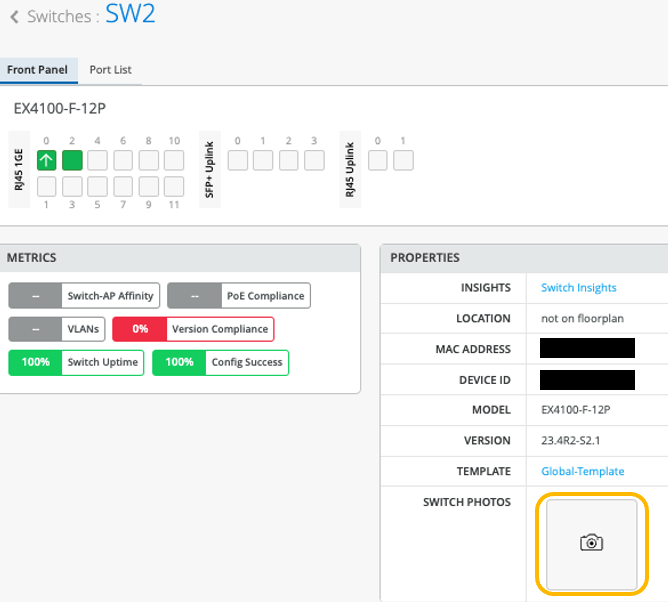Open the Switch Insights link
The width and height of the screenshot is (668, 602).
[x=578, y=288]
